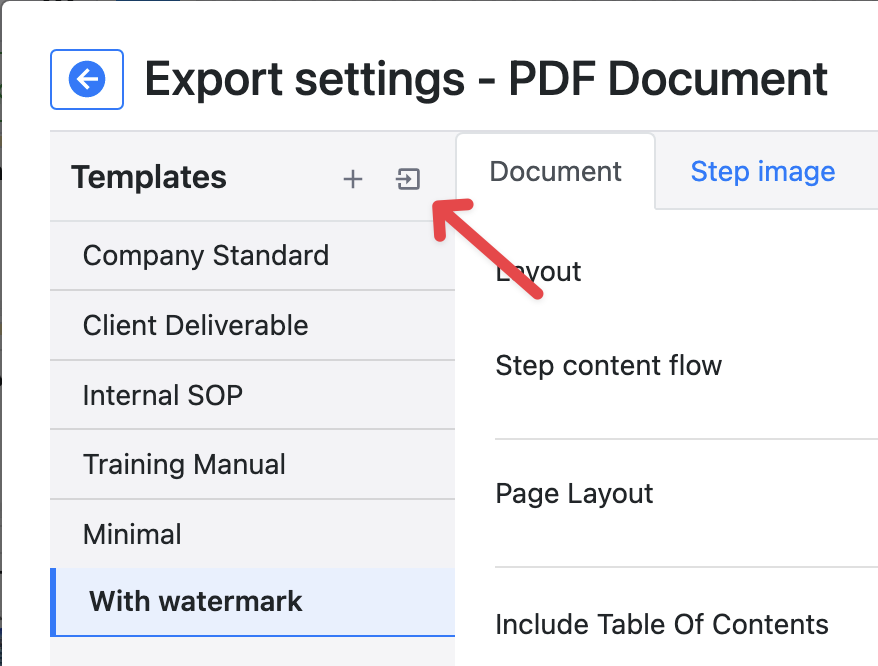This screenshot has width=878, height=666.
Task: Click the Page Layout setting label
Action: (574, 494)
